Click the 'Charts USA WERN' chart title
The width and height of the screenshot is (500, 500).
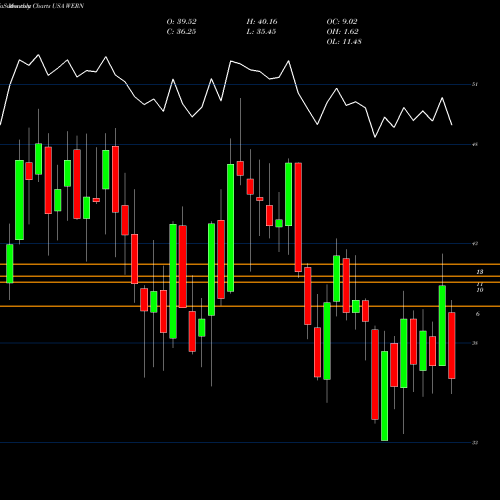pyautogui.click(x=58, y=6)
